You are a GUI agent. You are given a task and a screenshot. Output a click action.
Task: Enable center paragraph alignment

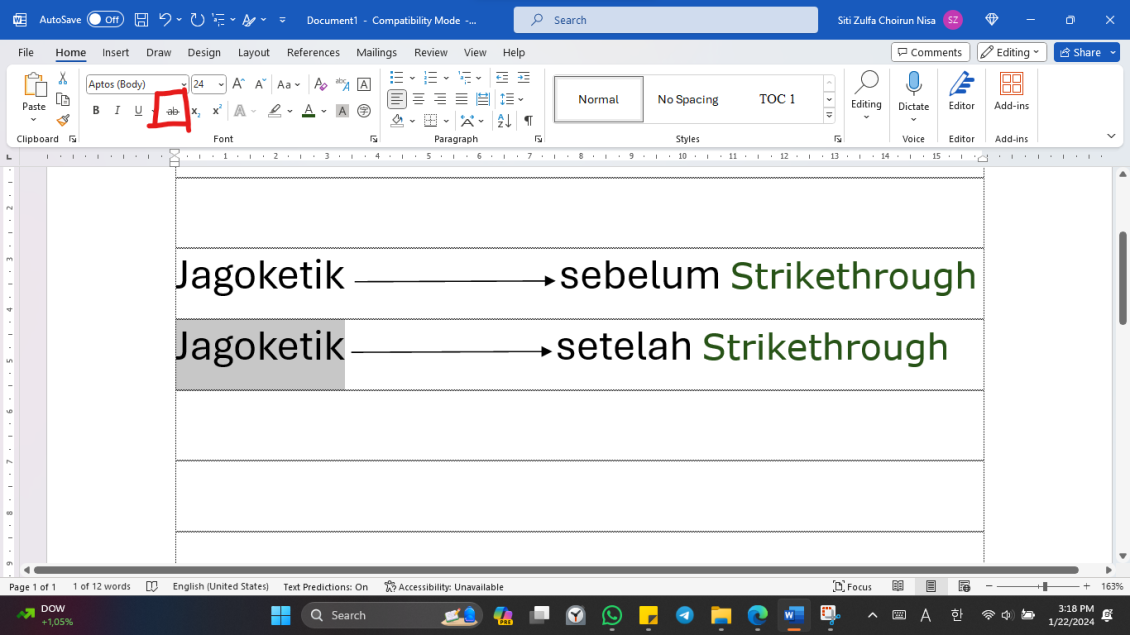(418, 98)
